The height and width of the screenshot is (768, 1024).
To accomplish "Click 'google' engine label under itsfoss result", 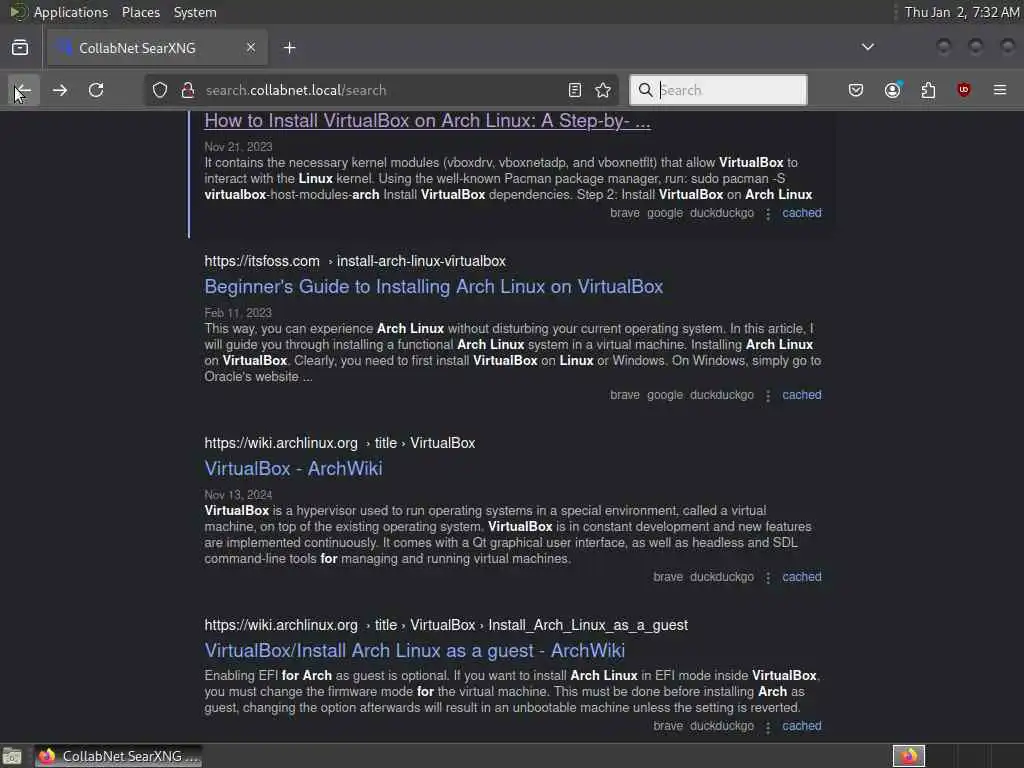I will coord(665,395).
